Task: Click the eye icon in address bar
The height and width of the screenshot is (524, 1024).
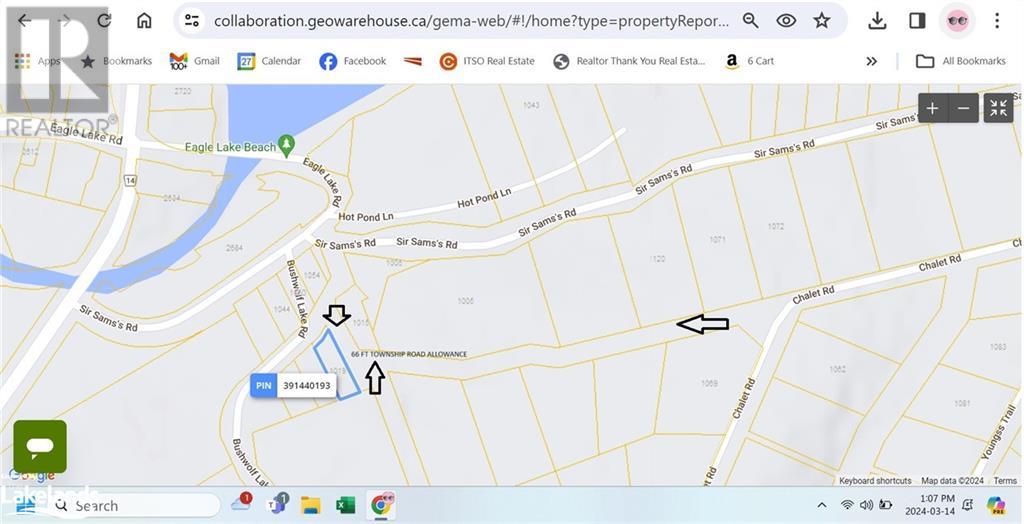Action: (787, 21)
